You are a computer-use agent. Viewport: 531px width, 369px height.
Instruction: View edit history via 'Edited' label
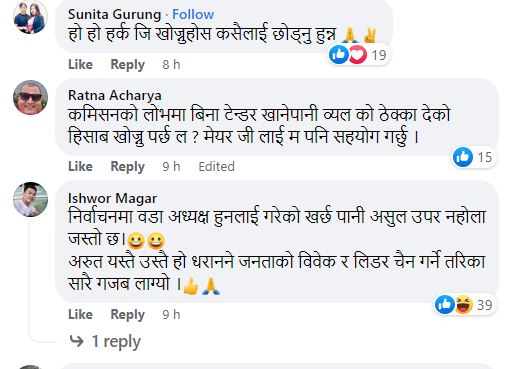[216, 166]
